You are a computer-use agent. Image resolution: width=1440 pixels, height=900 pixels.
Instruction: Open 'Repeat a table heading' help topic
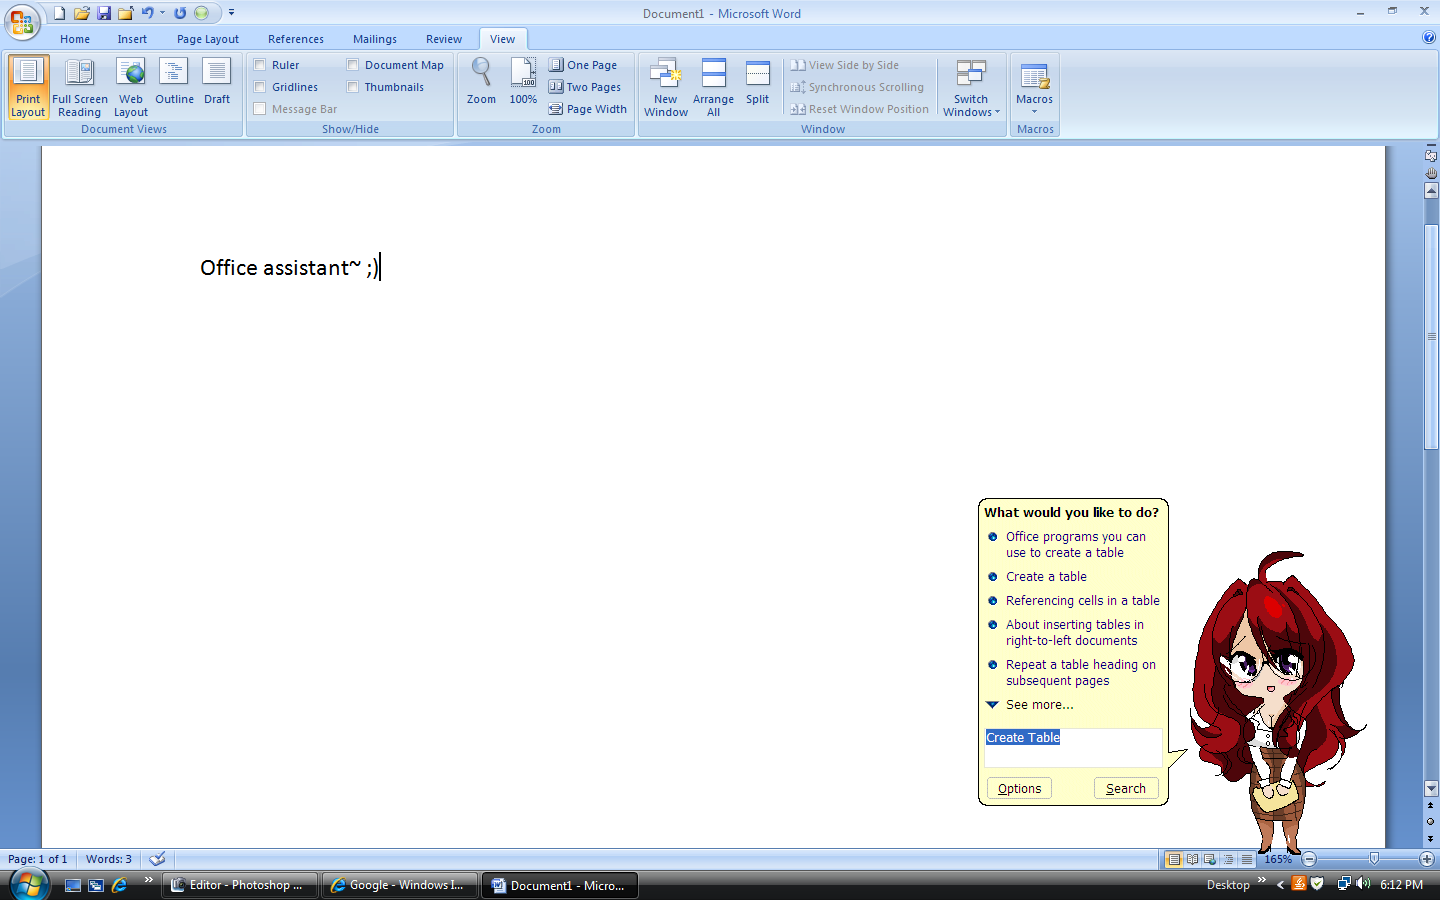[x=1081, y=673]
